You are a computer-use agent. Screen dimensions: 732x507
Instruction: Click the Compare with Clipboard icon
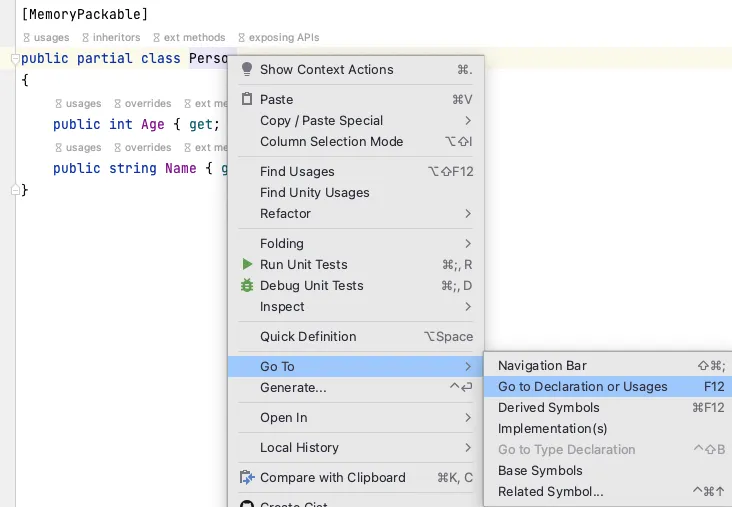(247, 478)
